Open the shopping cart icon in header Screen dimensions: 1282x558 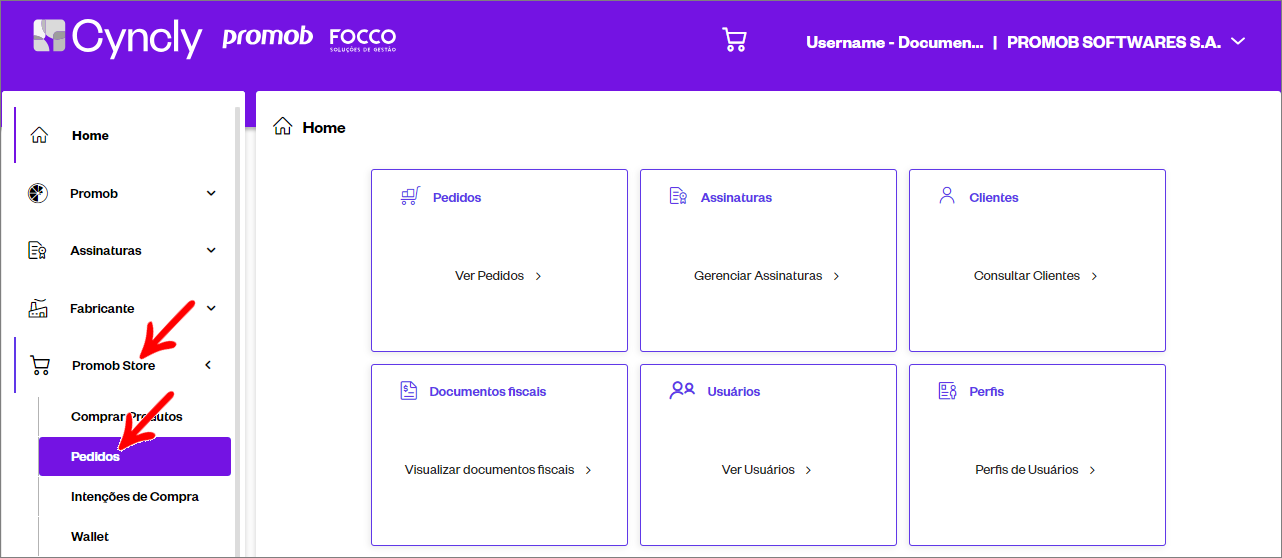pyautogui.click(x=734, y=40)
